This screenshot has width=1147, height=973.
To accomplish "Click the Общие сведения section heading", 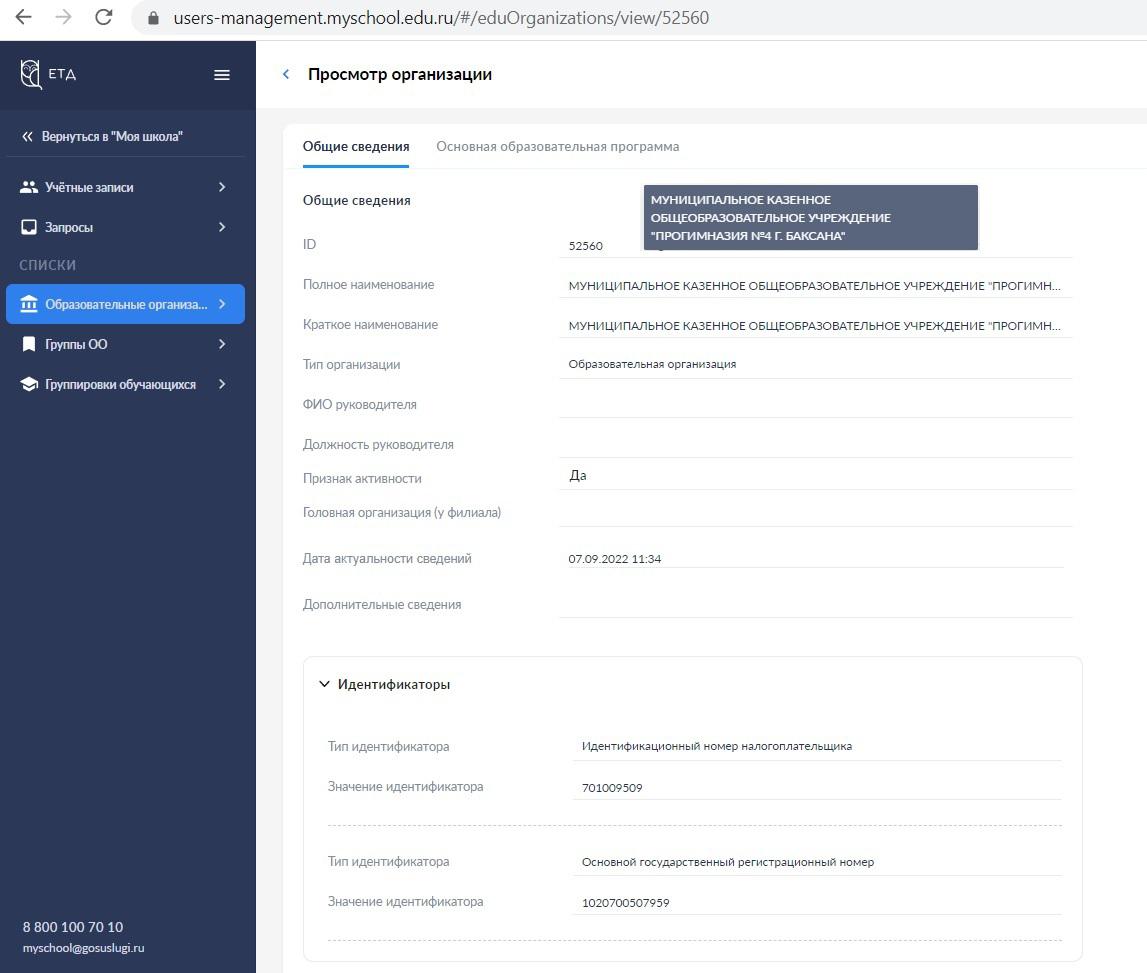I will pos(356,200).
